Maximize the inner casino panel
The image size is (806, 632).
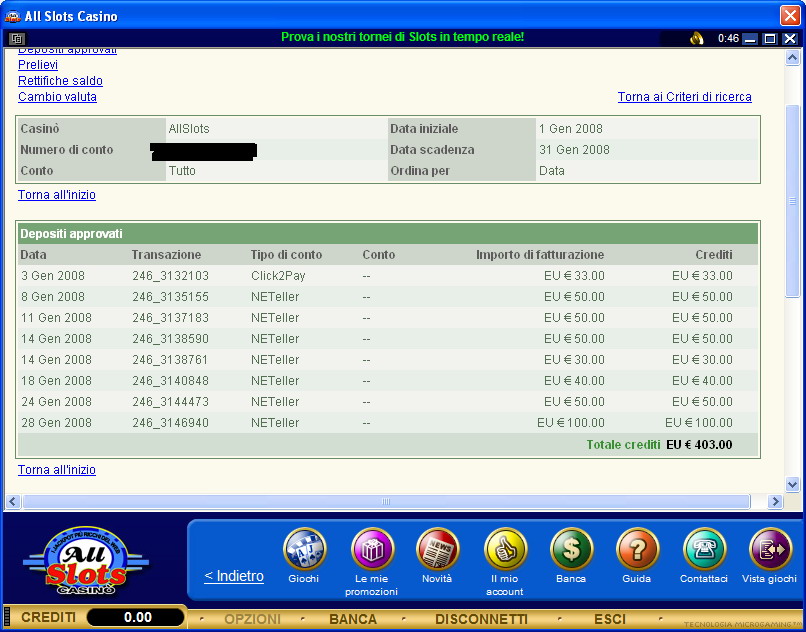point(770,39)
